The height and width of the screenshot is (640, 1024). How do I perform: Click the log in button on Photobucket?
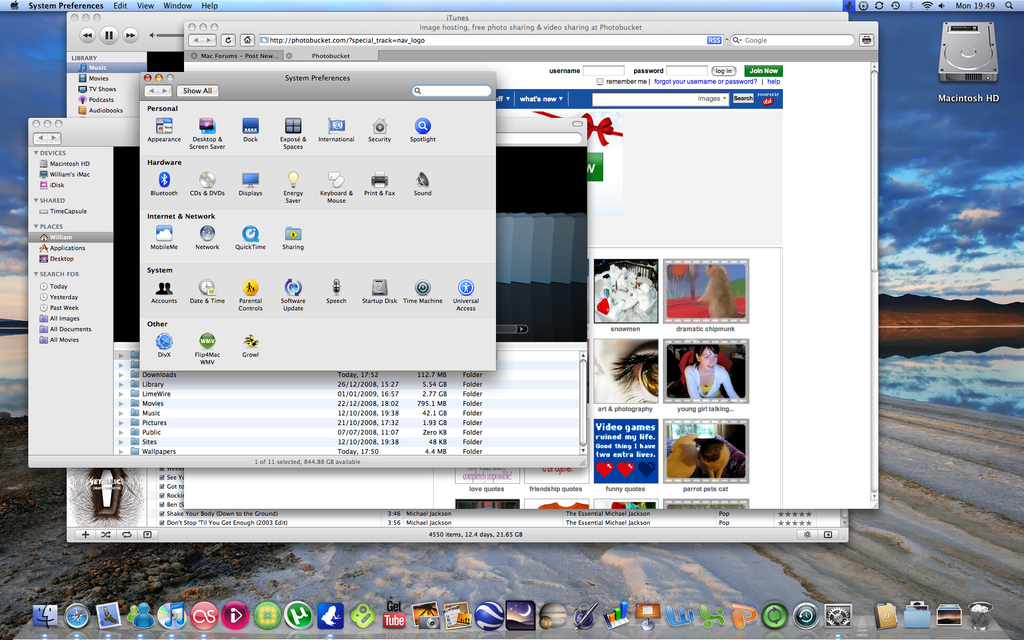pos(723,71)
